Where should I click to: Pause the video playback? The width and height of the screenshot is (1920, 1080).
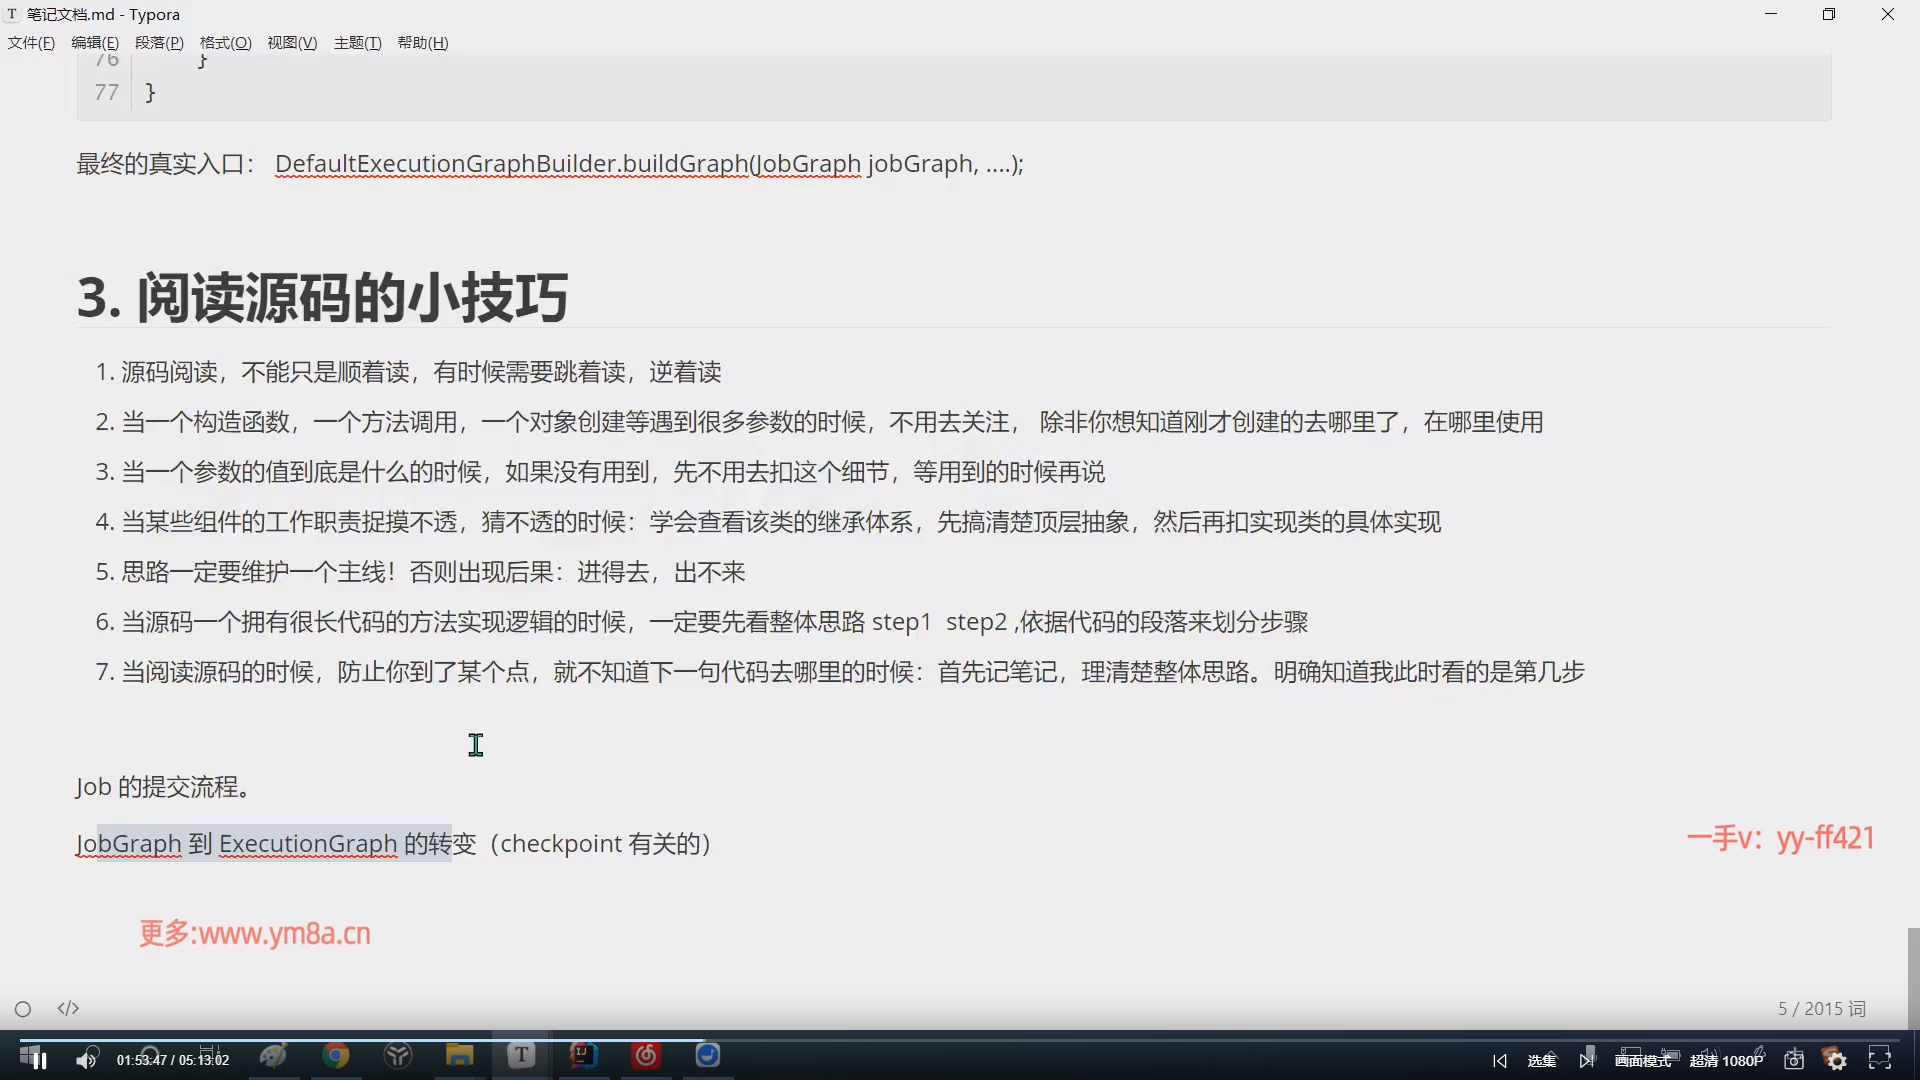pyautogui.click(x=40, y=1060)
